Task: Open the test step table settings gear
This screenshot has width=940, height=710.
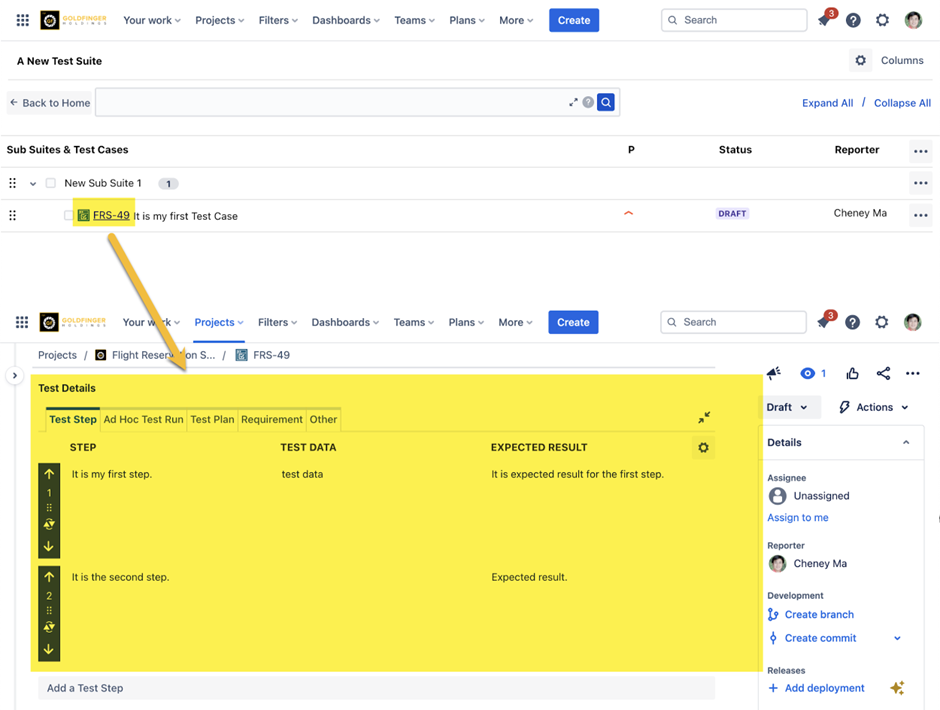Action: [x=703, y=448]
